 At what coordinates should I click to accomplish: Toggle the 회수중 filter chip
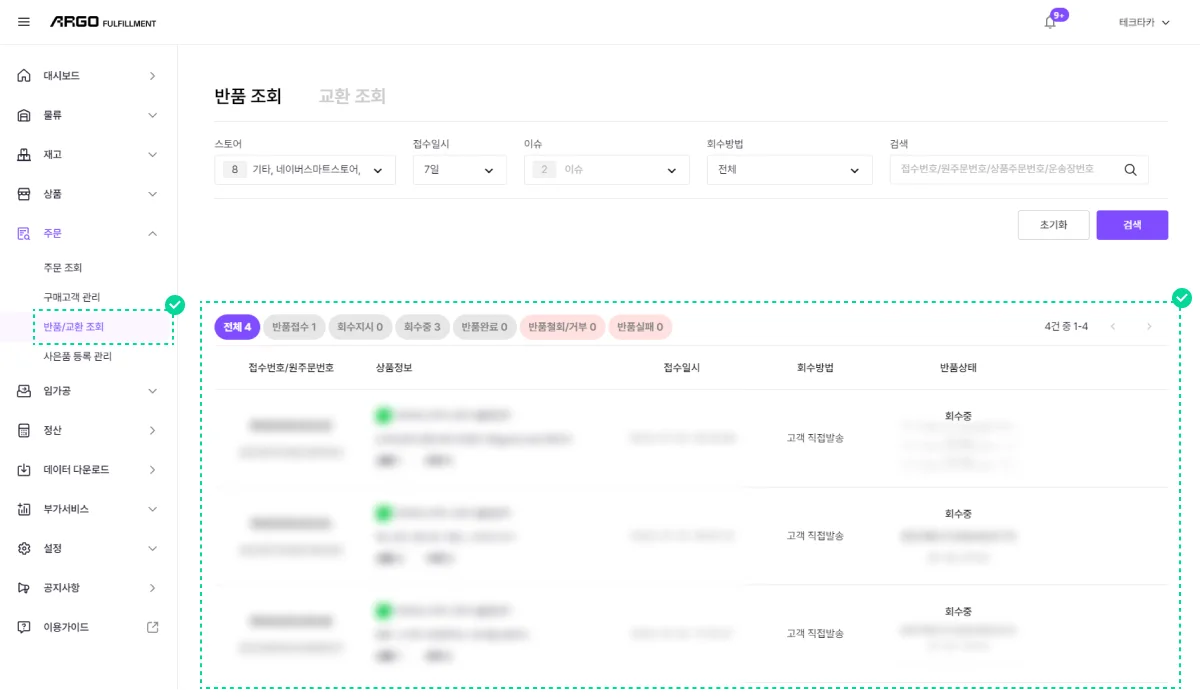coord(422,327)
